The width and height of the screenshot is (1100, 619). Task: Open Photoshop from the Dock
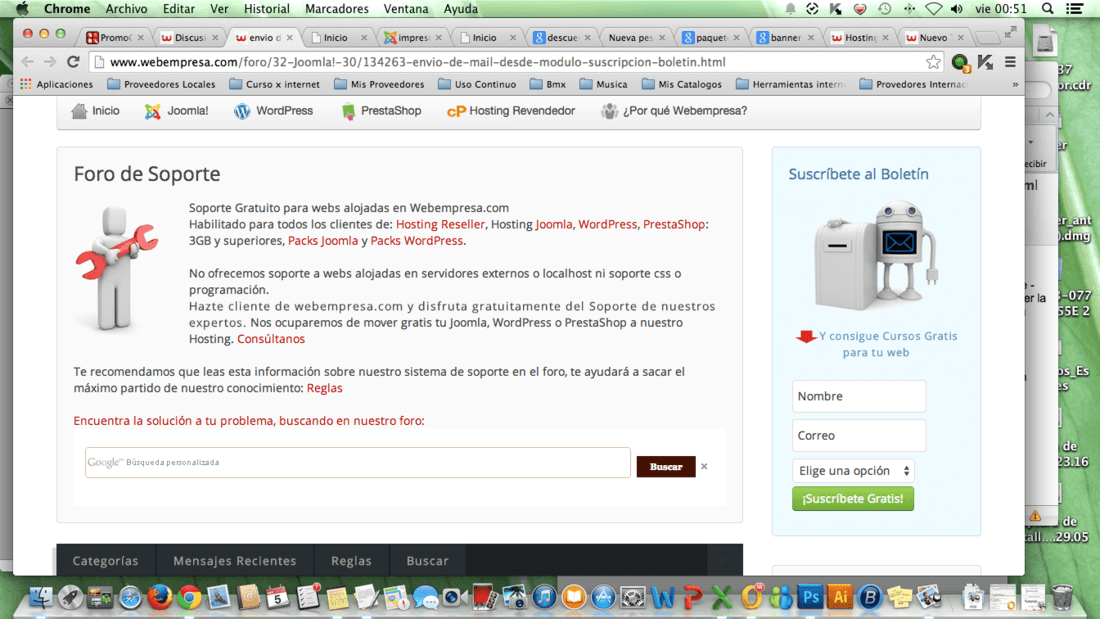point(810,597)
